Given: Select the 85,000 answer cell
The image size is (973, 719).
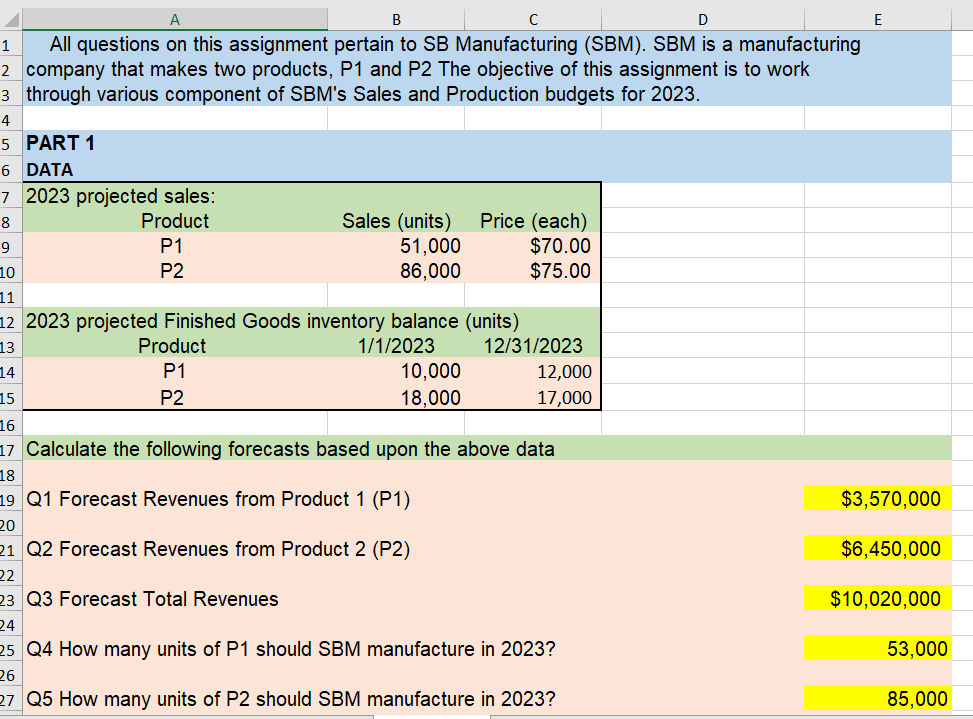Looking at the screenshot, I should pos(877,699).
